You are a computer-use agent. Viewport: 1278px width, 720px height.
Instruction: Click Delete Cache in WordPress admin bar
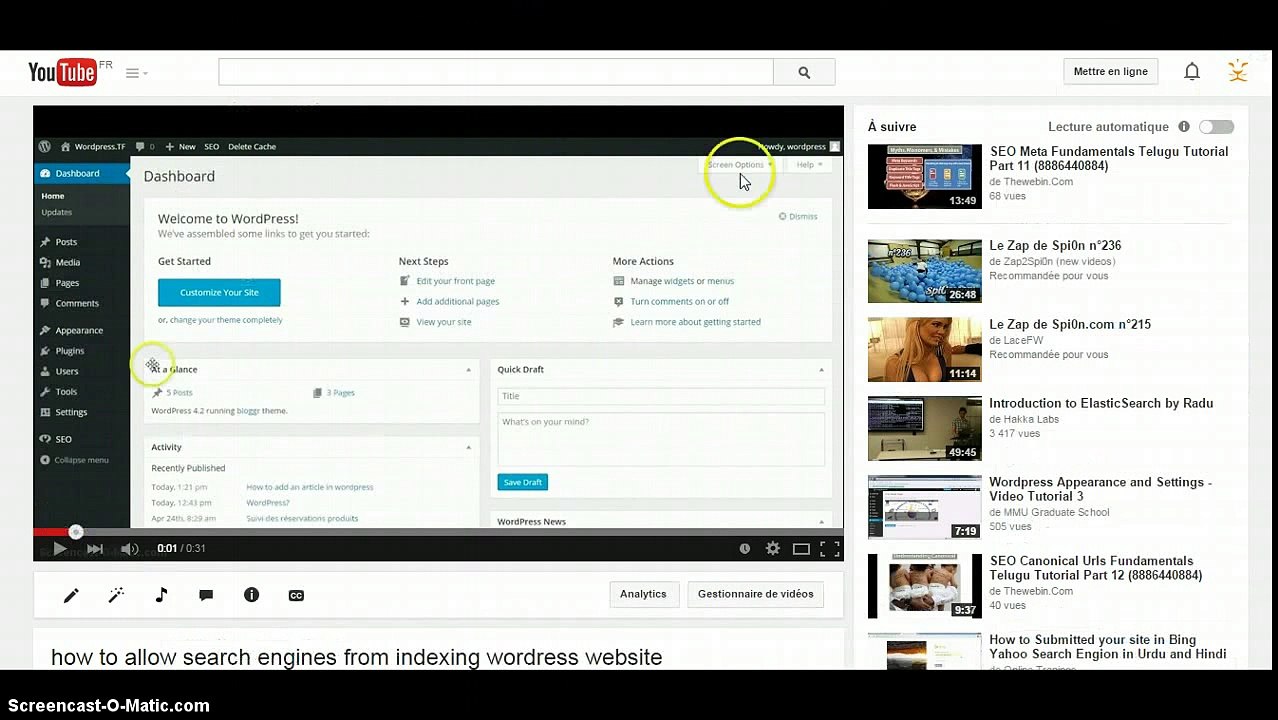pyautogui.click(x=252, y=147)
